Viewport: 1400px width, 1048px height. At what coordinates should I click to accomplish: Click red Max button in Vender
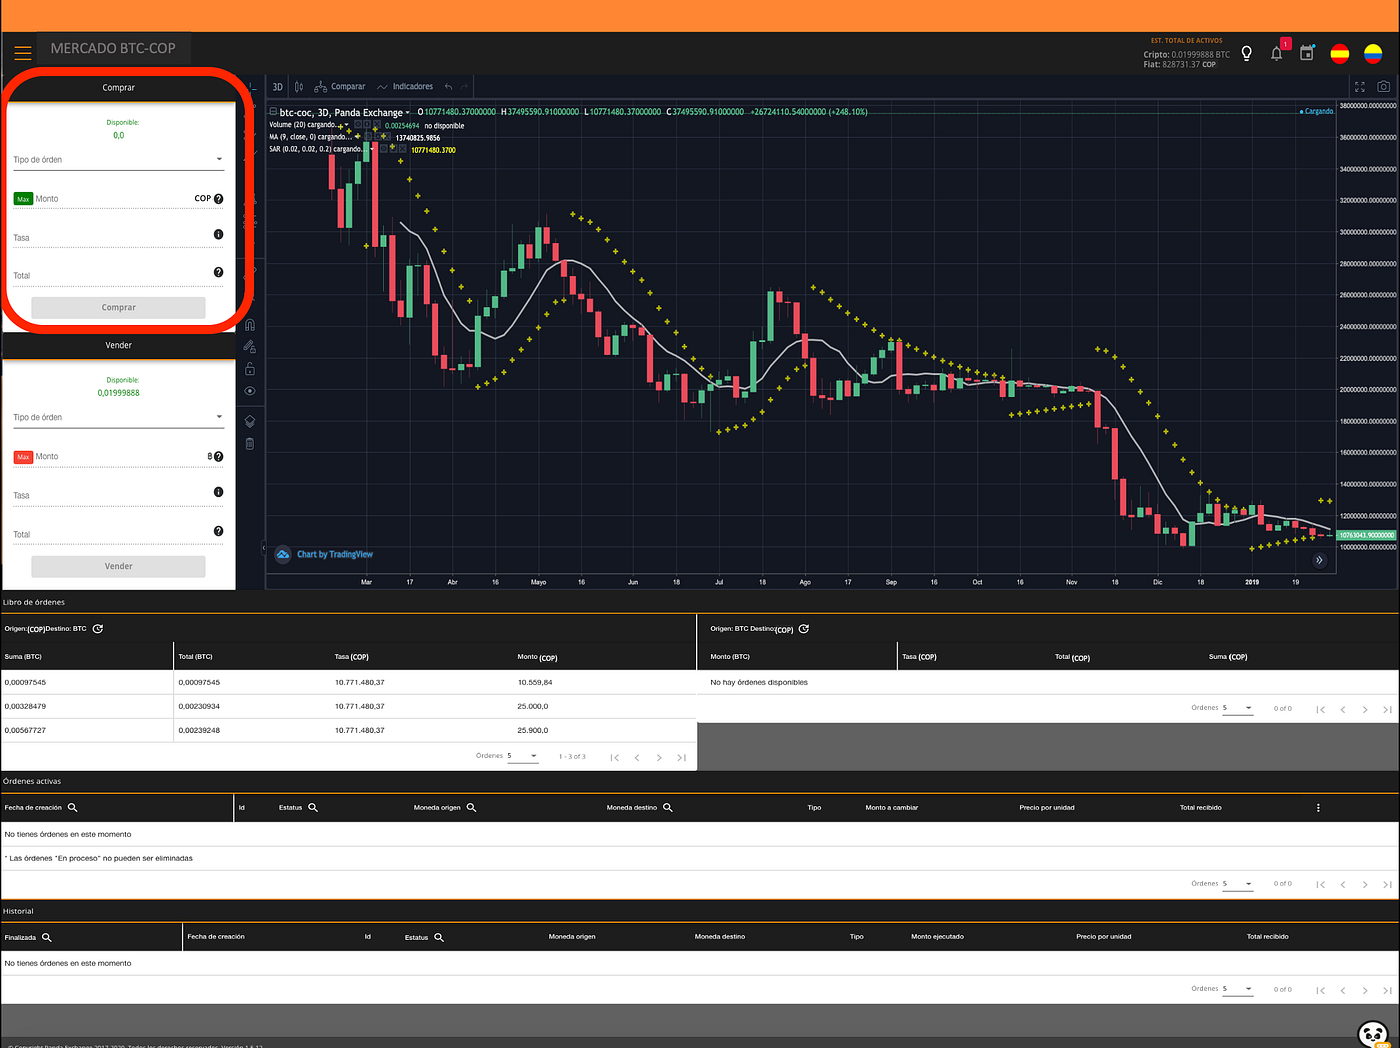[23, 457]
